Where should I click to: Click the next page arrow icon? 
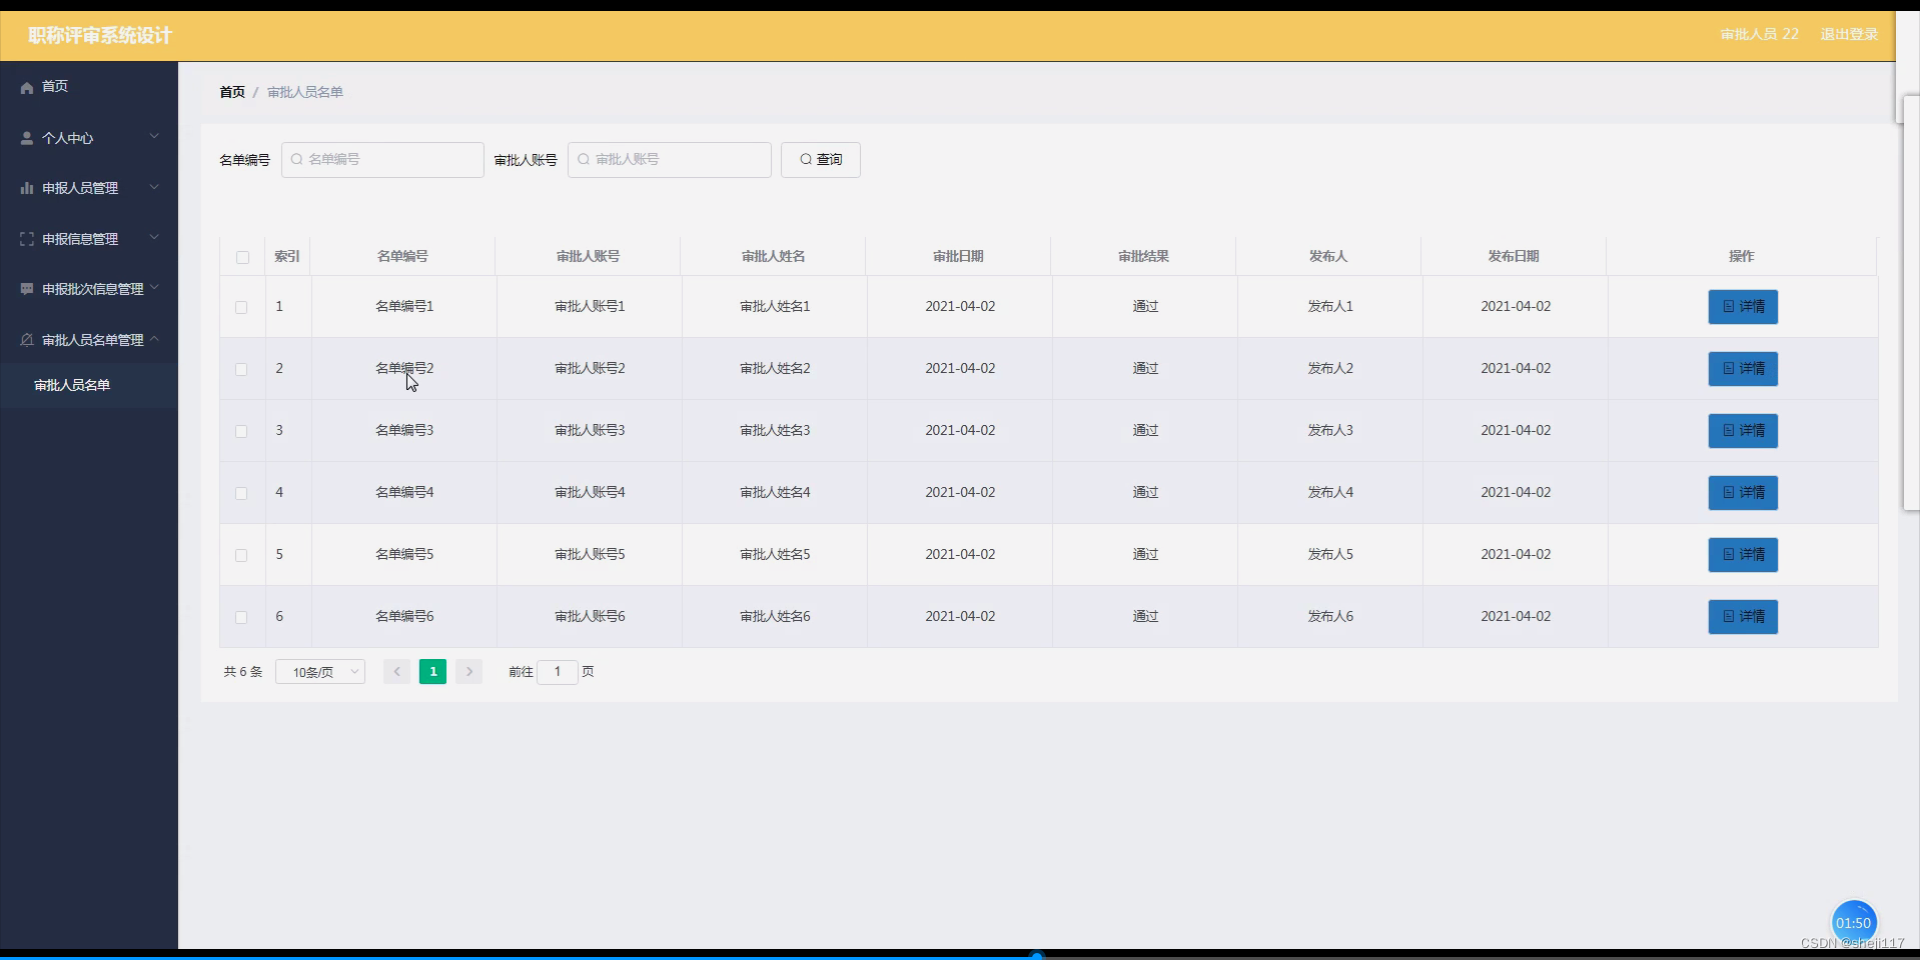coord(469,671)
